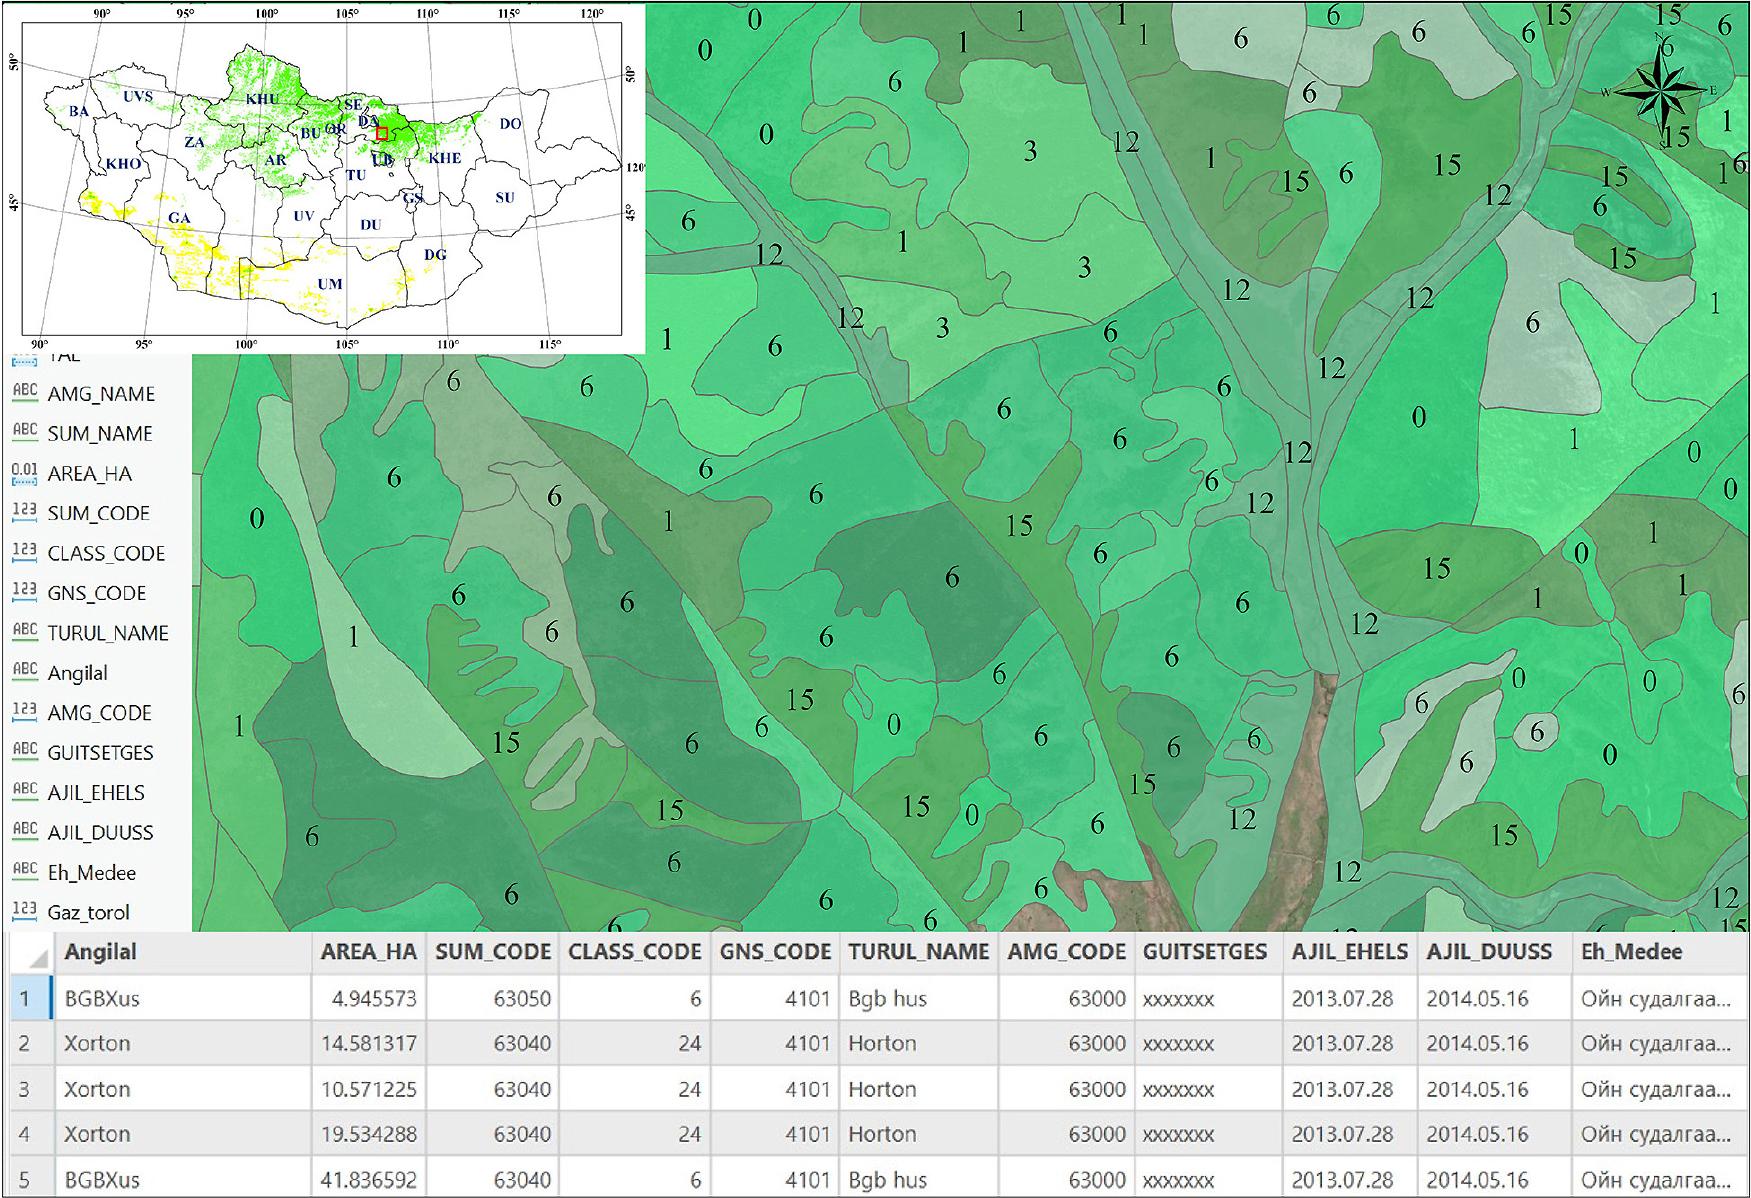Viewport: 1751px width, 1198px height.
Task: Sort by clicking the Angilal column header
Action: pos(101,952)
